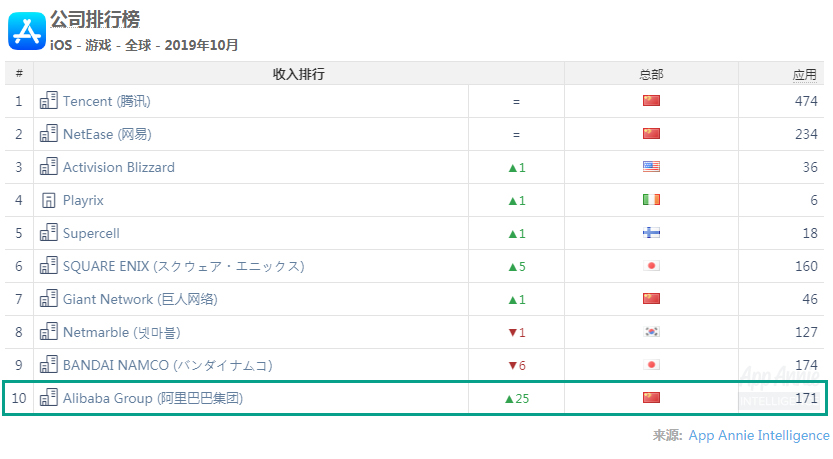Click the company icon next to Playrix
This screenshot has width=833, height=459.
(49, 200)
